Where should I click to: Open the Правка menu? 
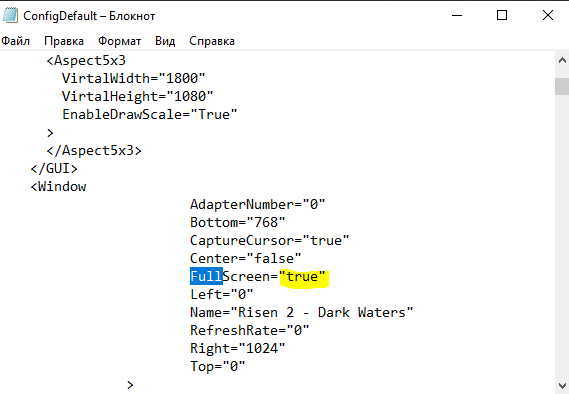[x=64, y=41]
